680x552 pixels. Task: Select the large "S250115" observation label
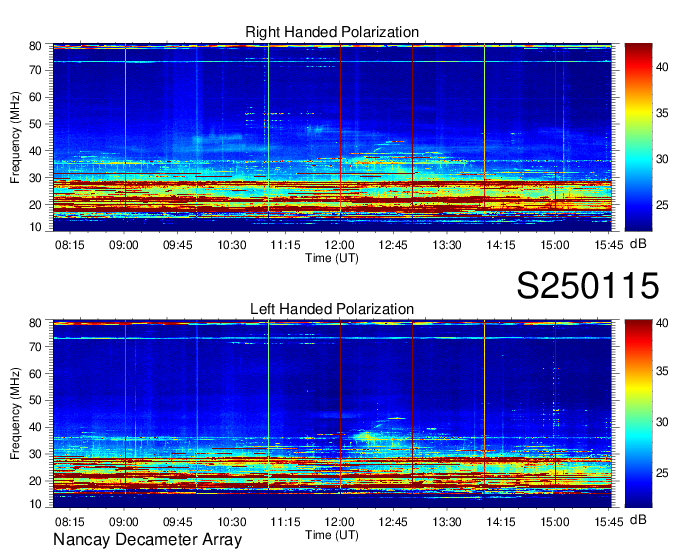tap(588, 285)
